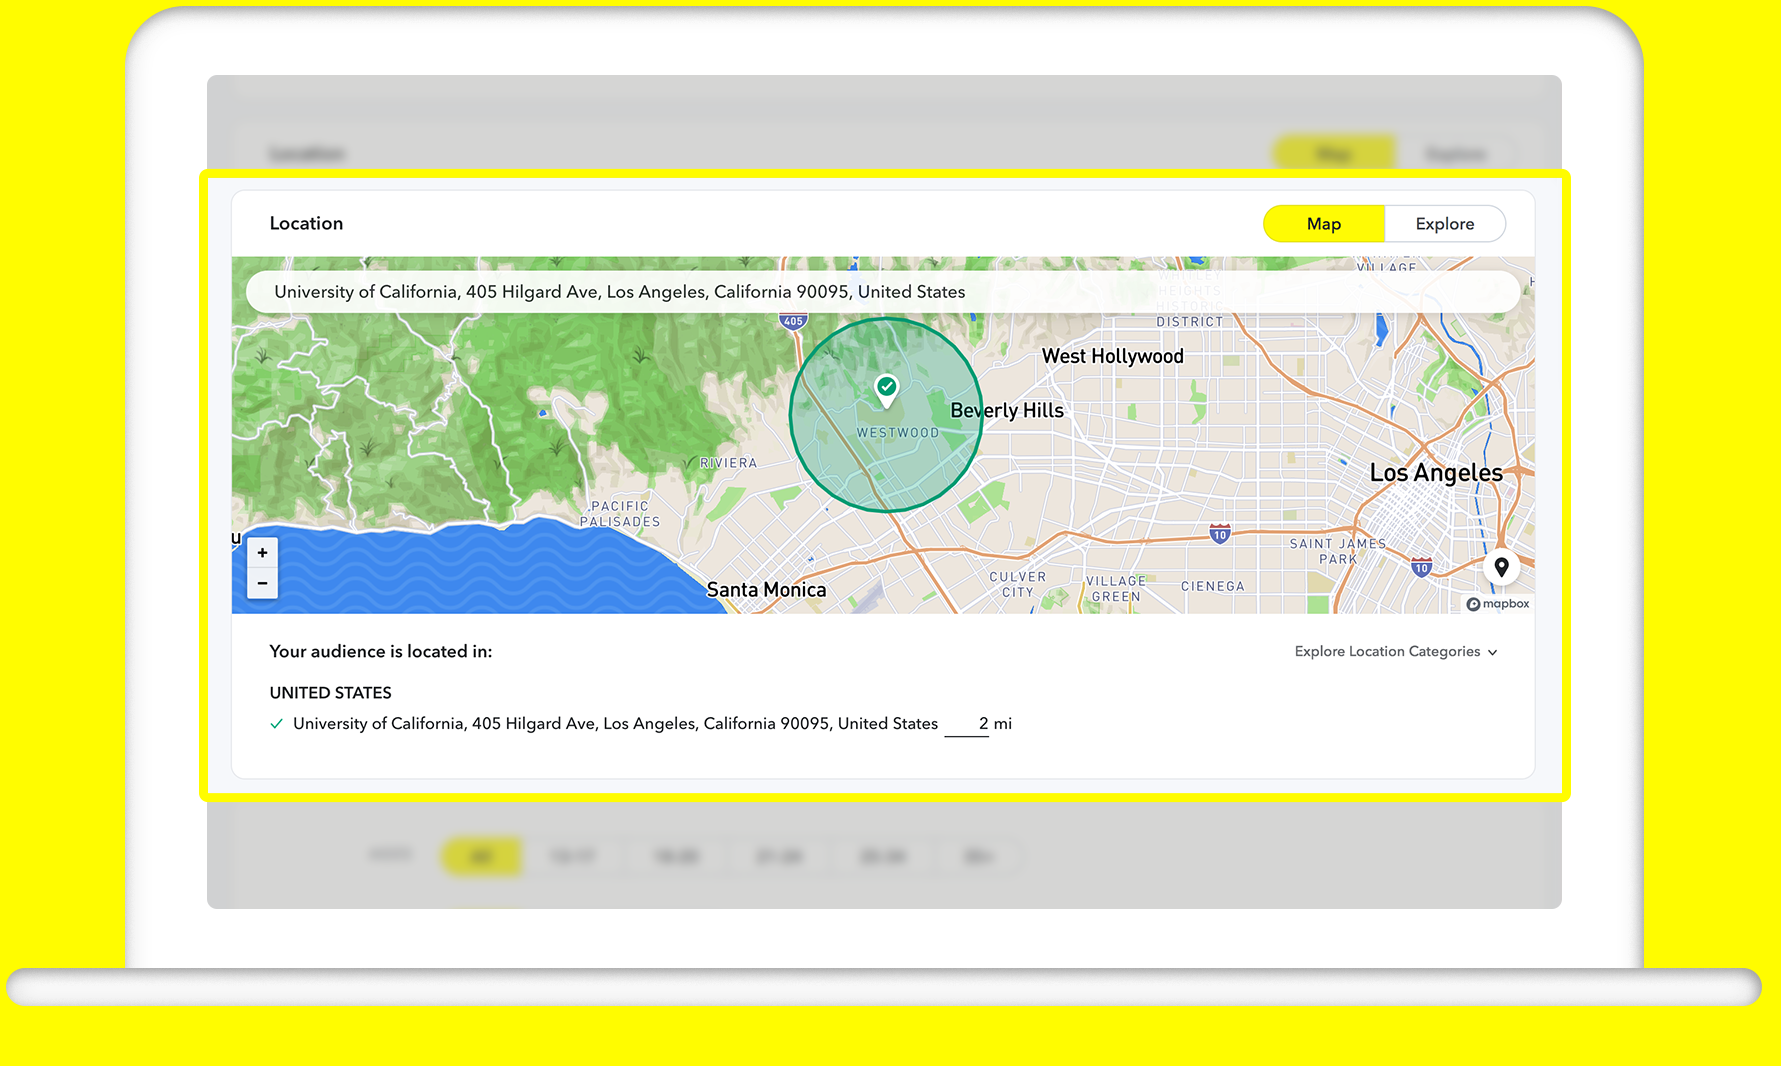Click the Santa Monica map label
The height and width of the screenshot is (1066, 1781).
[766, 590]
